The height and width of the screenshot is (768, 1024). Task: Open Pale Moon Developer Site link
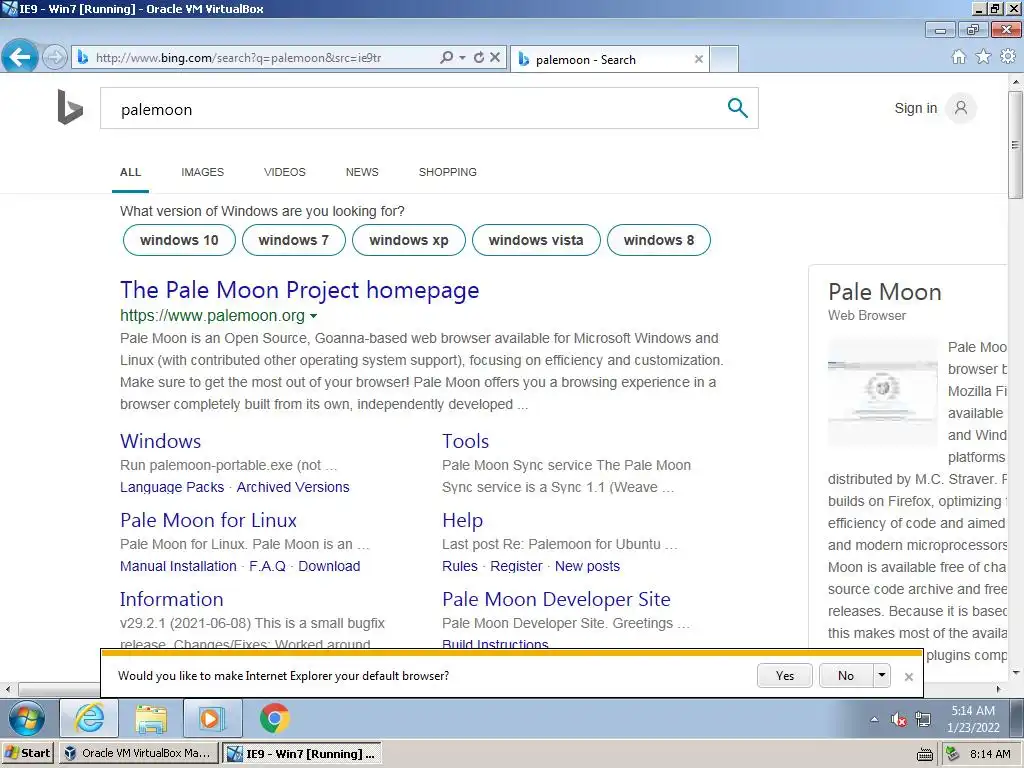click(556, 599)
